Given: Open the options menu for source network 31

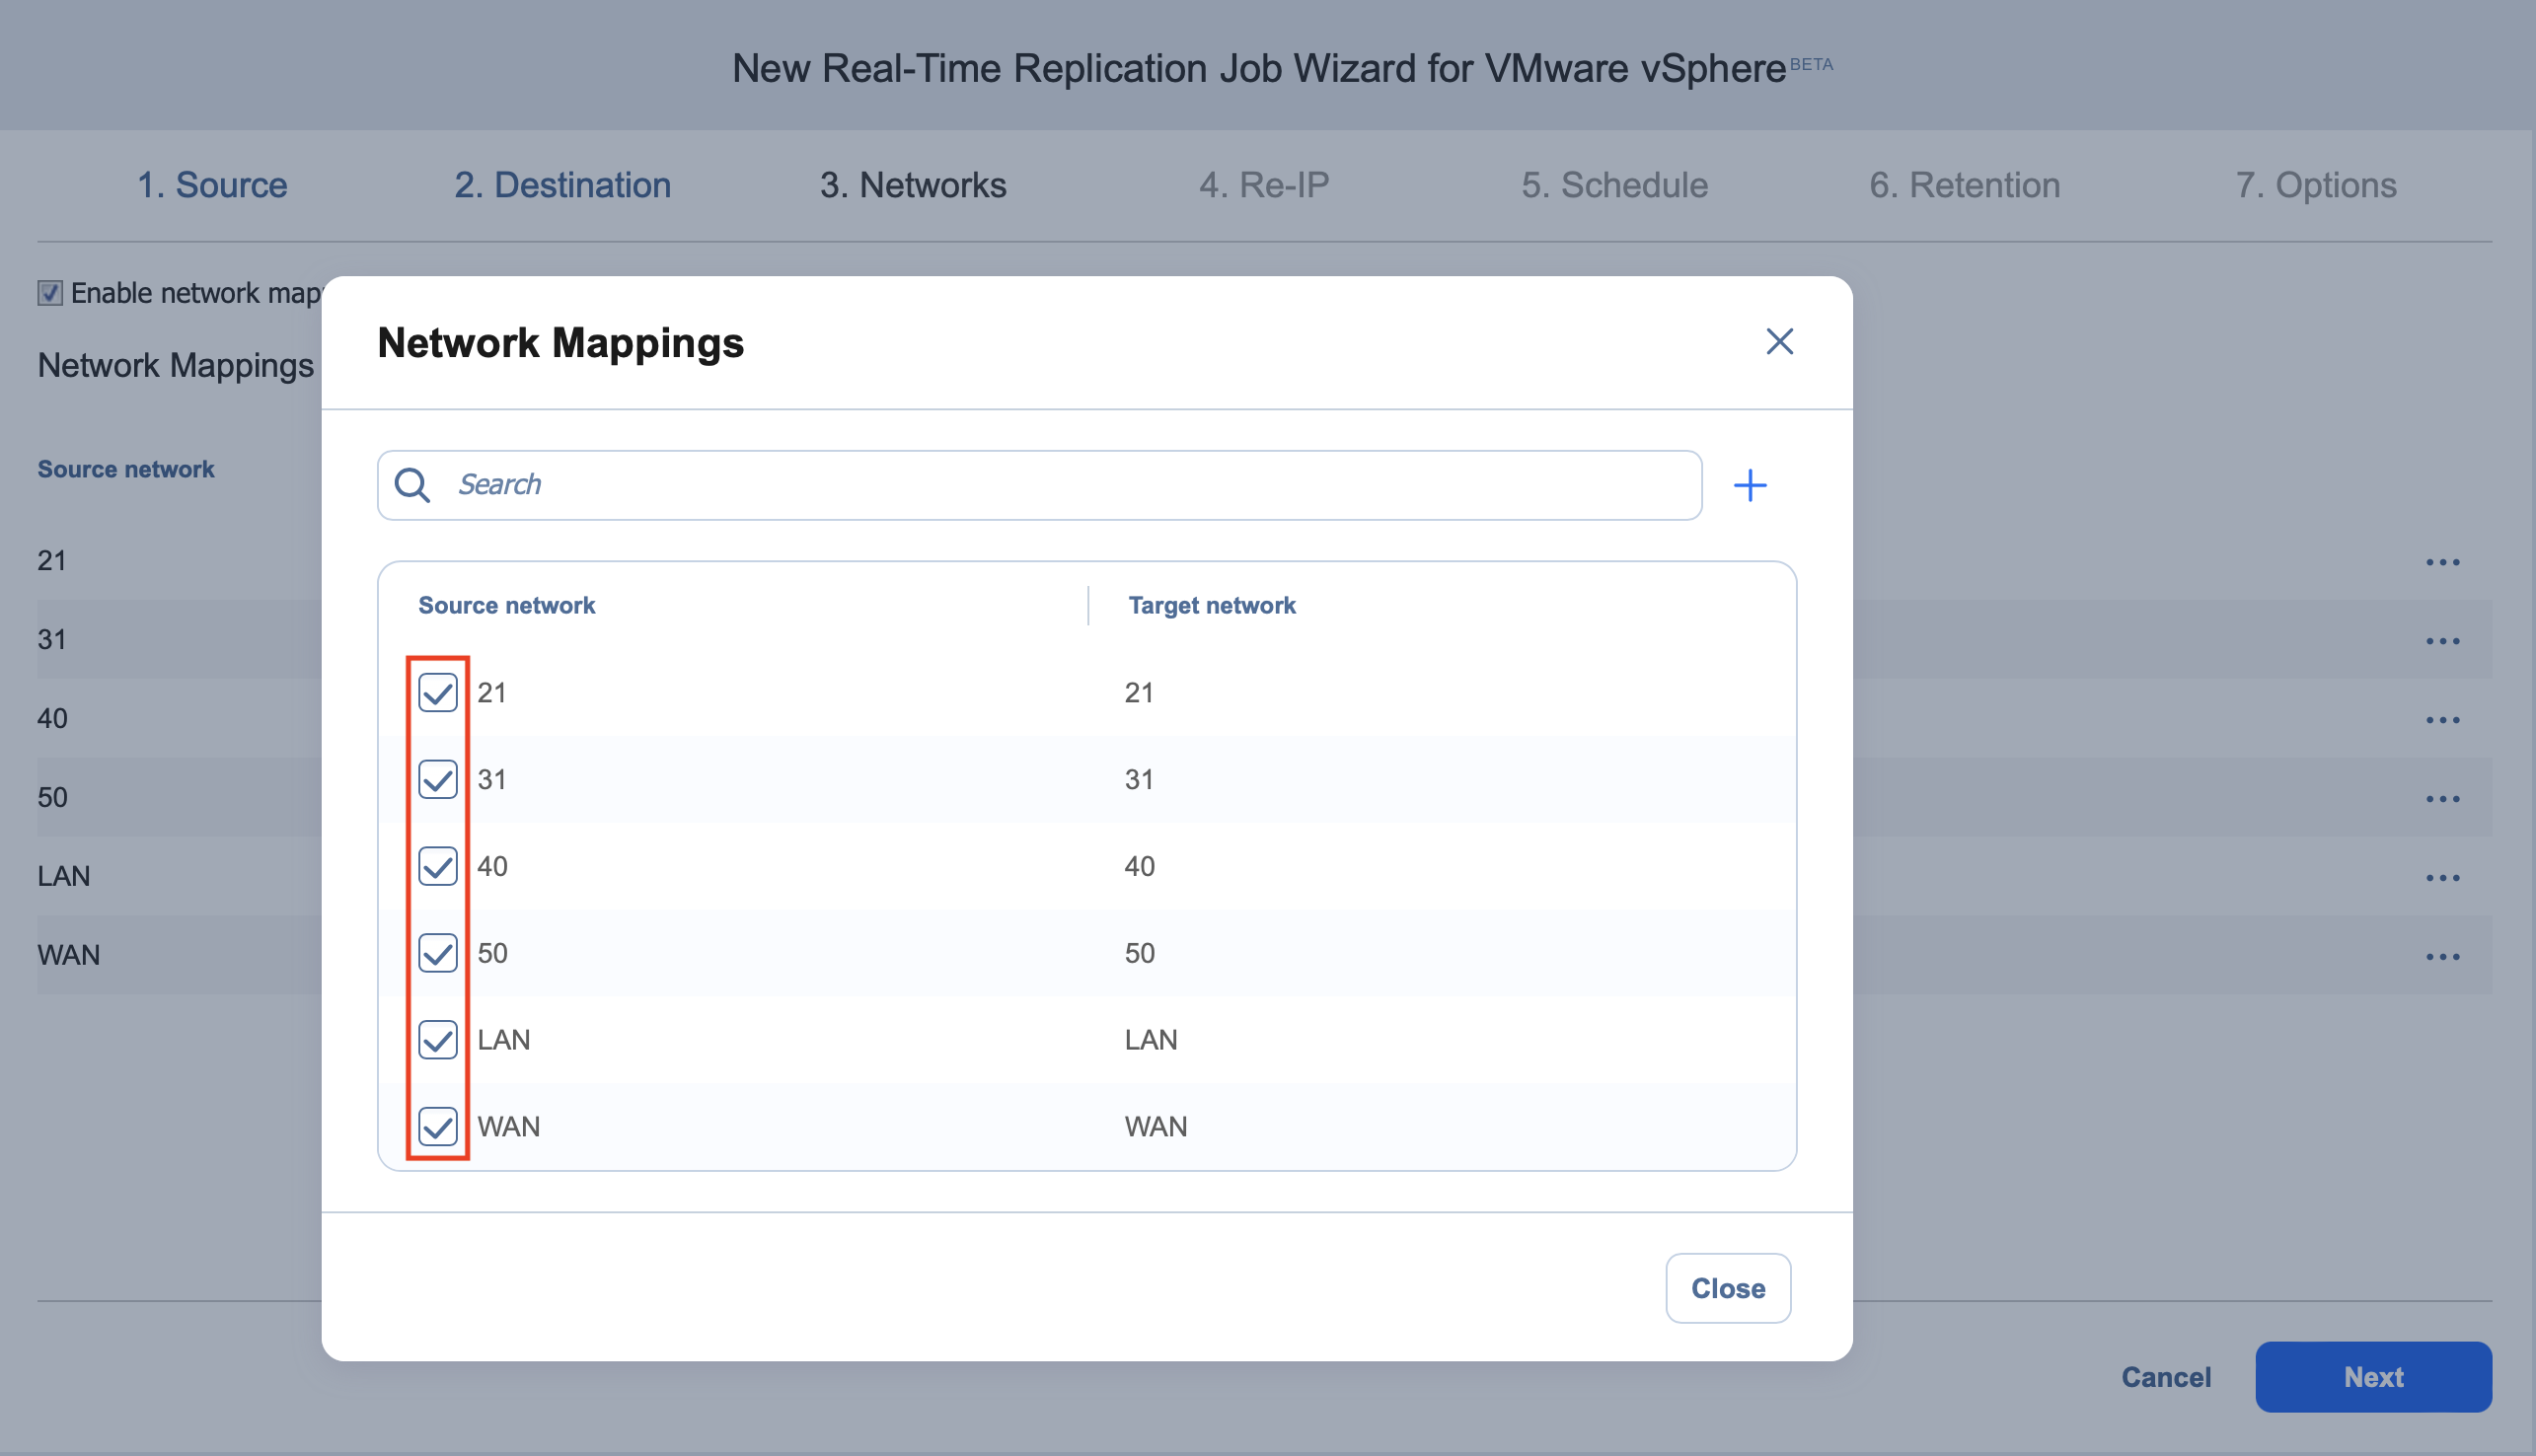Looking at the screenshot, I should pyautogui.click(x=2442, y=641).
